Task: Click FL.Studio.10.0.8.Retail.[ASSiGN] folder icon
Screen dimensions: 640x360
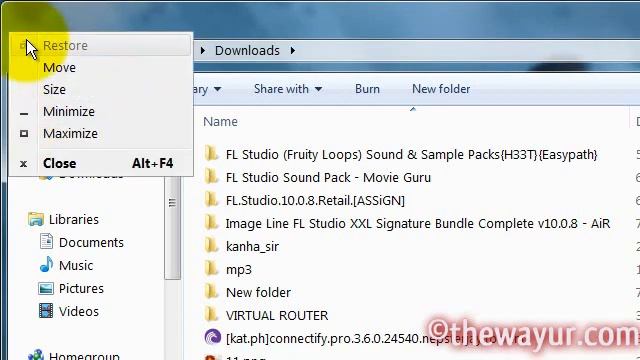Action: click(x=212, y=200)
